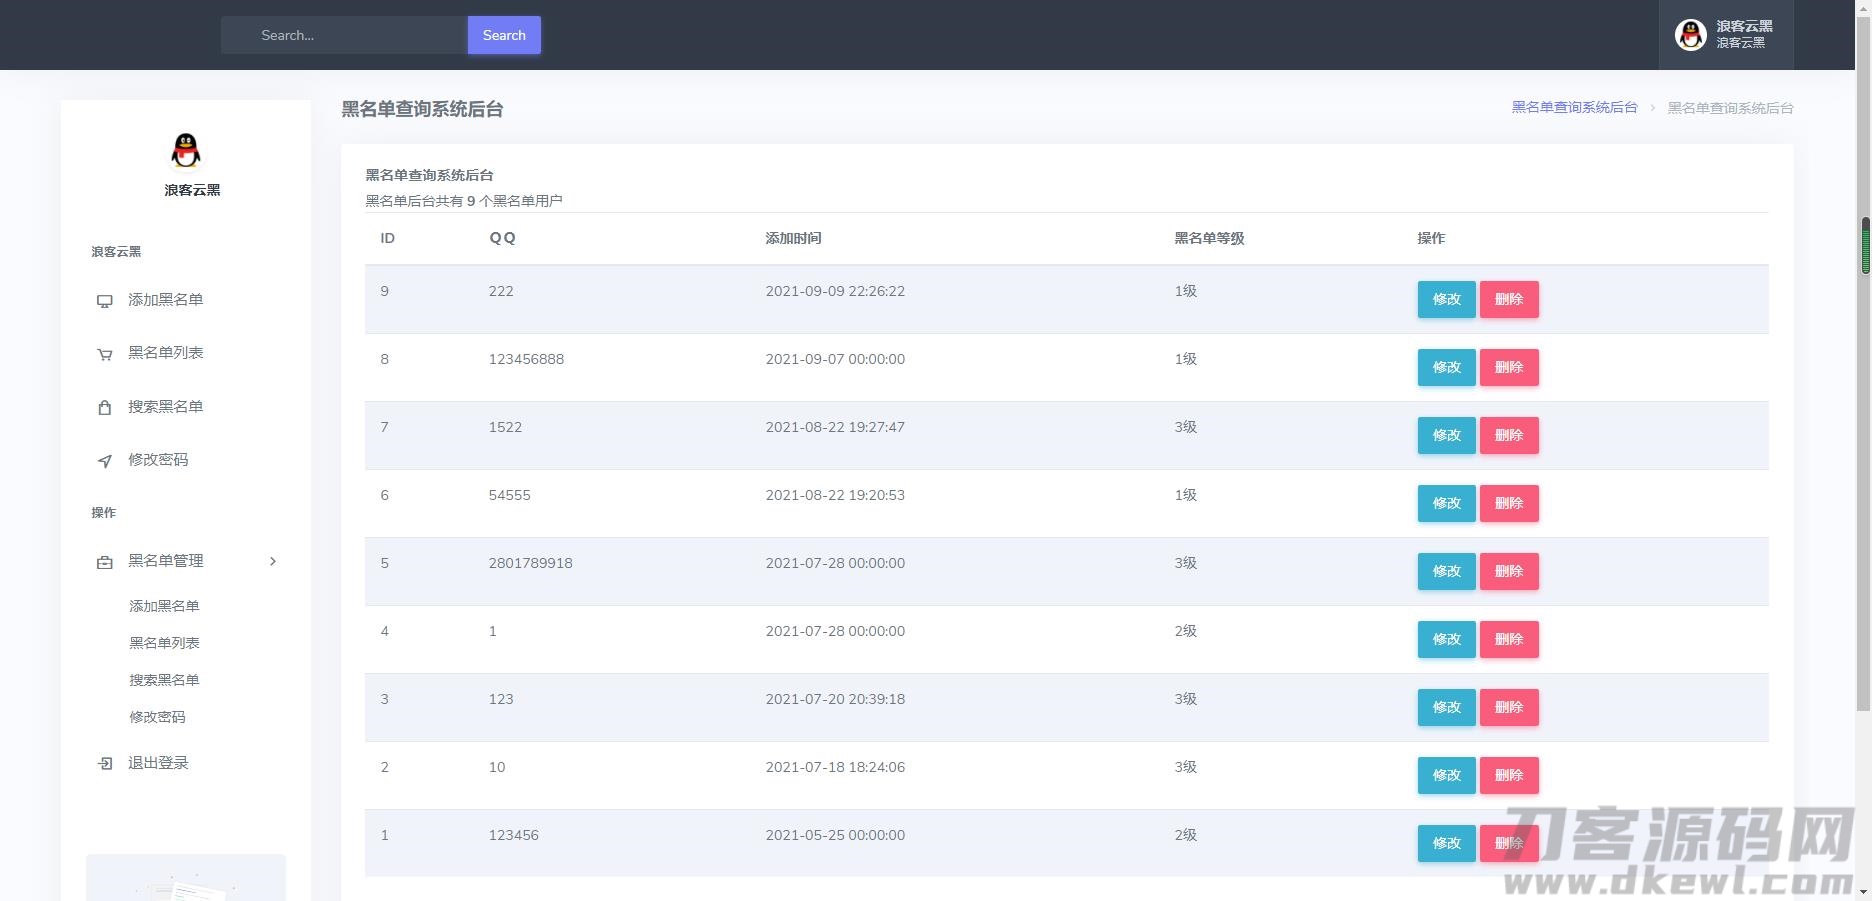Click the page vertical scrollbar thumb

(1864, 245)
